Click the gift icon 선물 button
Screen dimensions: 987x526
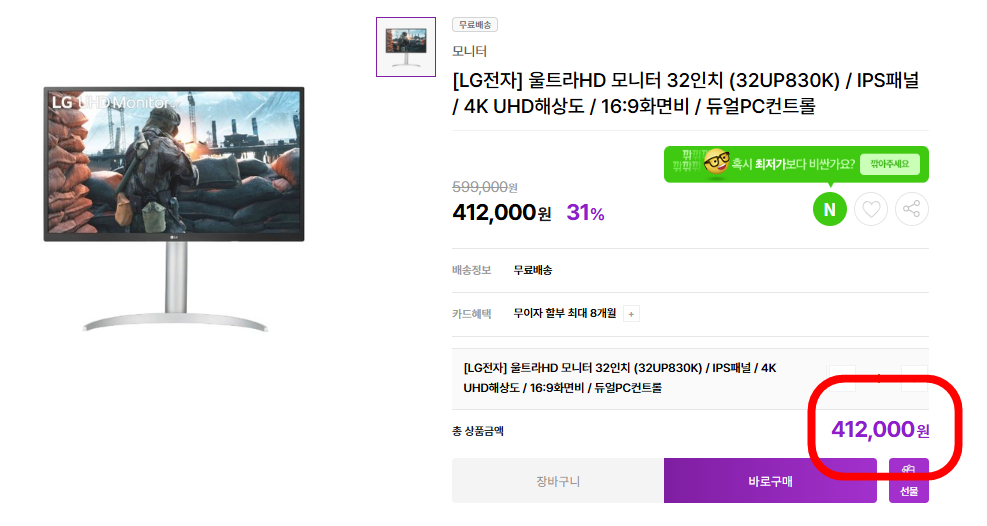pyautogui.click(x=908, y=481)
